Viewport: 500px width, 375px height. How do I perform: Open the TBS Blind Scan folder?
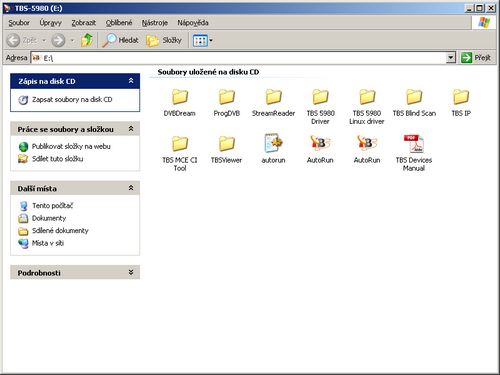(414, 103)
